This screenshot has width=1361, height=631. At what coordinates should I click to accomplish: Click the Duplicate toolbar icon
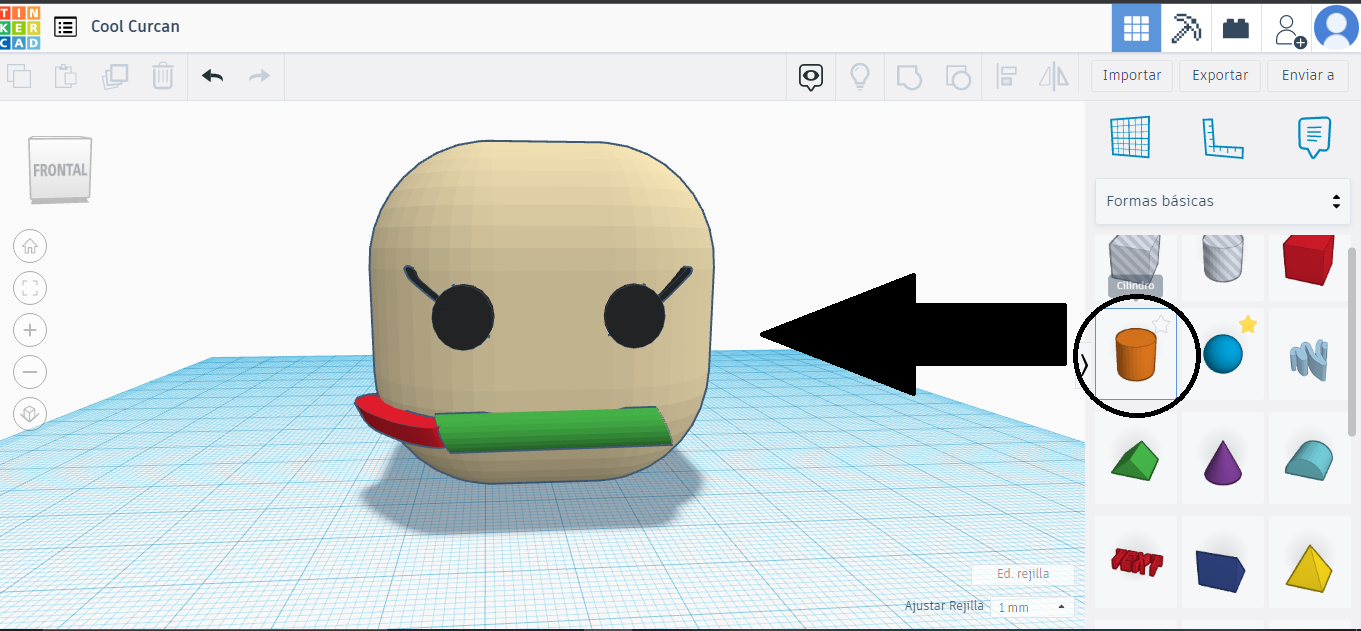click(x=115, y=76)
